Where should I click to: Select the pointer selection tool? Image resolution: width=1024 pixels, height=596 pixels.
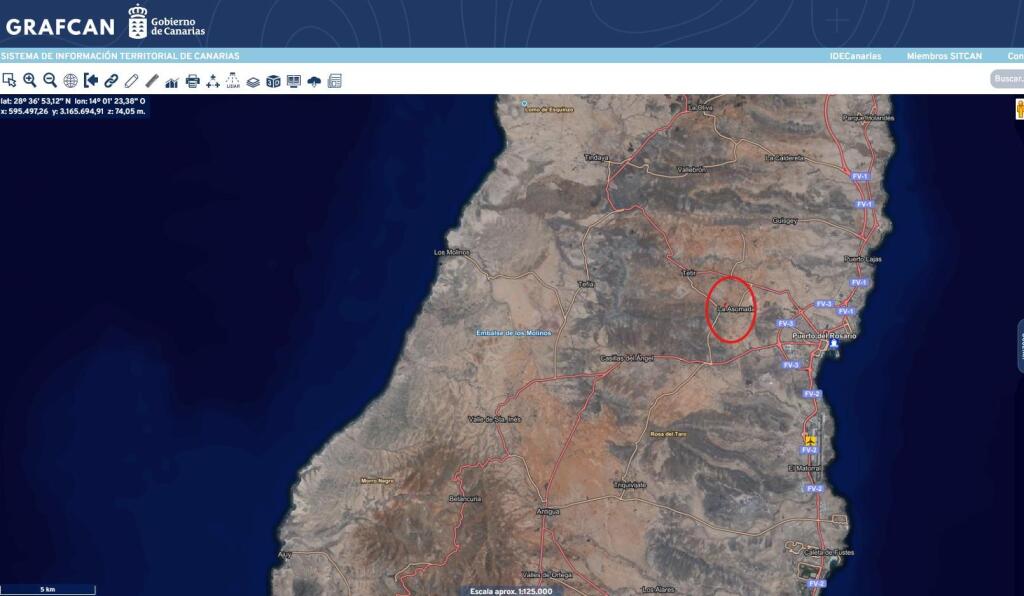[x=9, y=81]
